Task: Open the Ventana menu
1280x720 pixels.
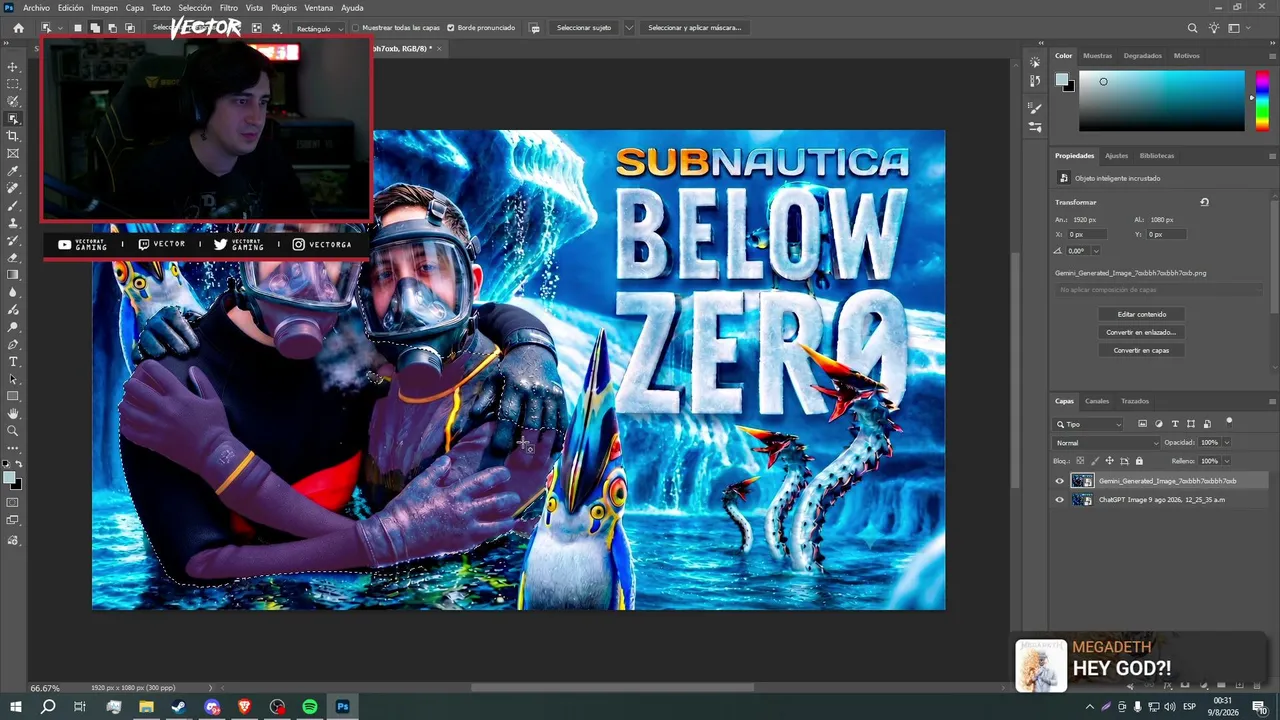Action: coord(319,8)
